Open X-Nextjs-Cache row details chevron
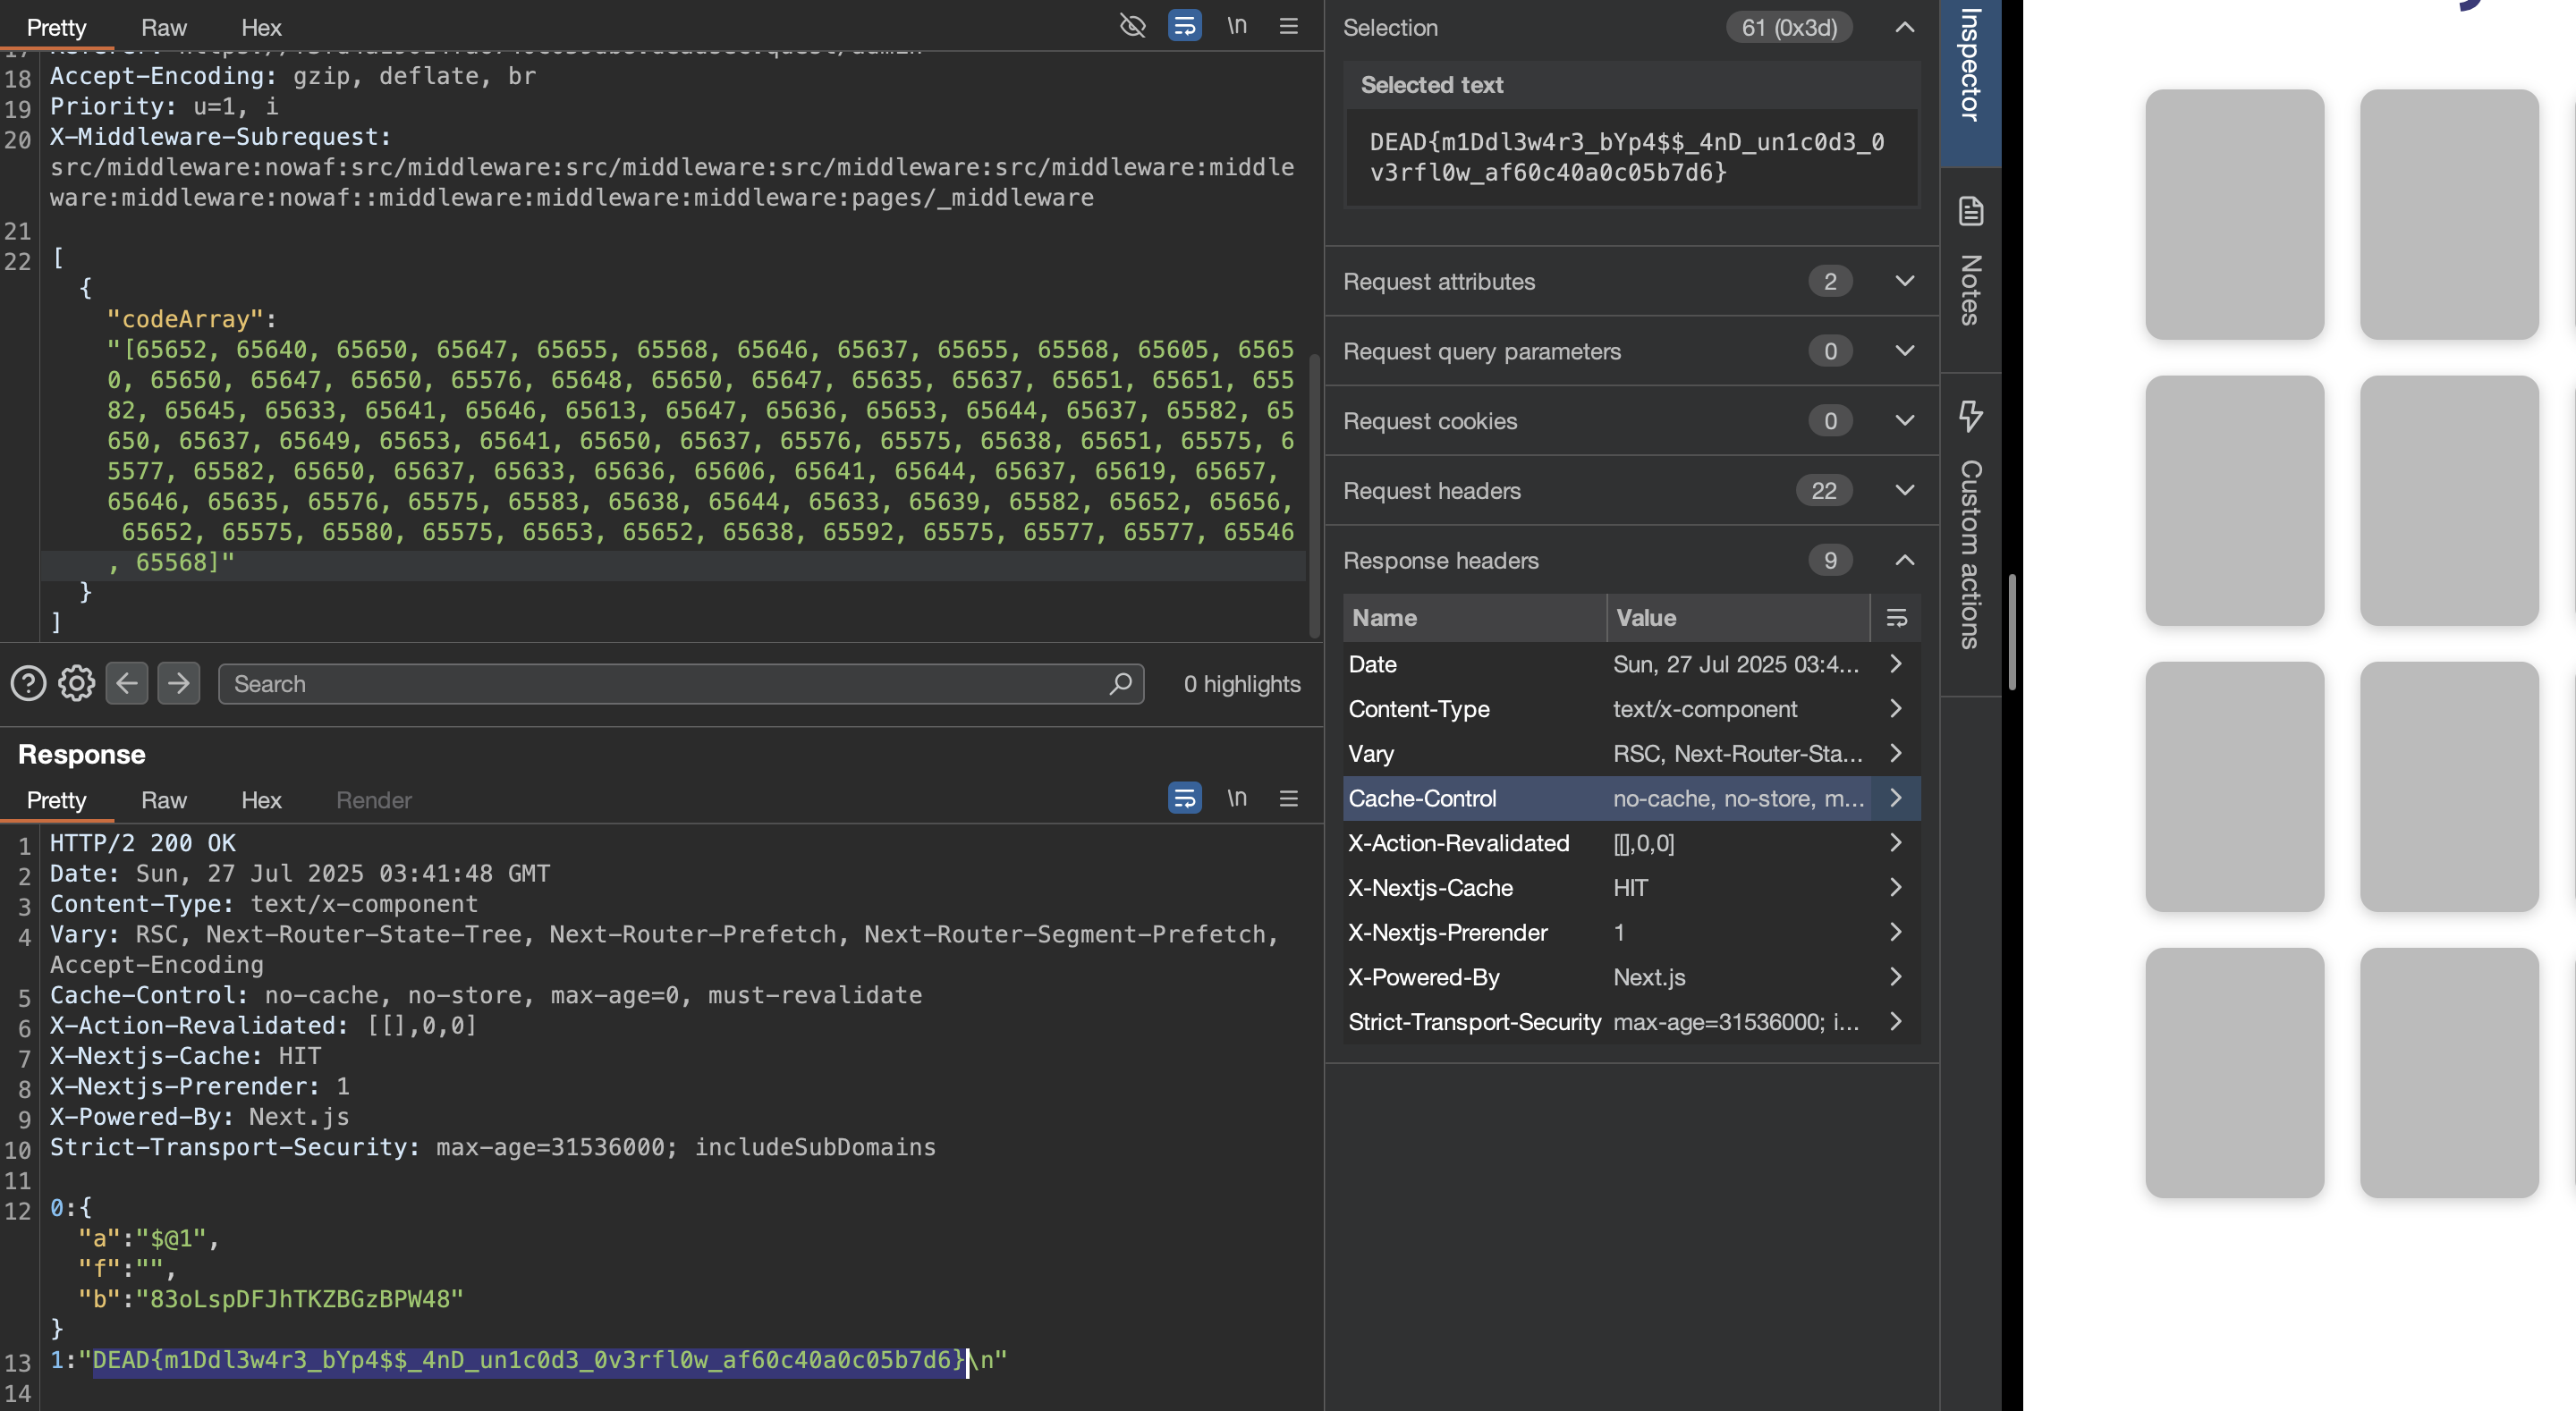This screenshot has height=1411, width=2576. (1896, 887)
